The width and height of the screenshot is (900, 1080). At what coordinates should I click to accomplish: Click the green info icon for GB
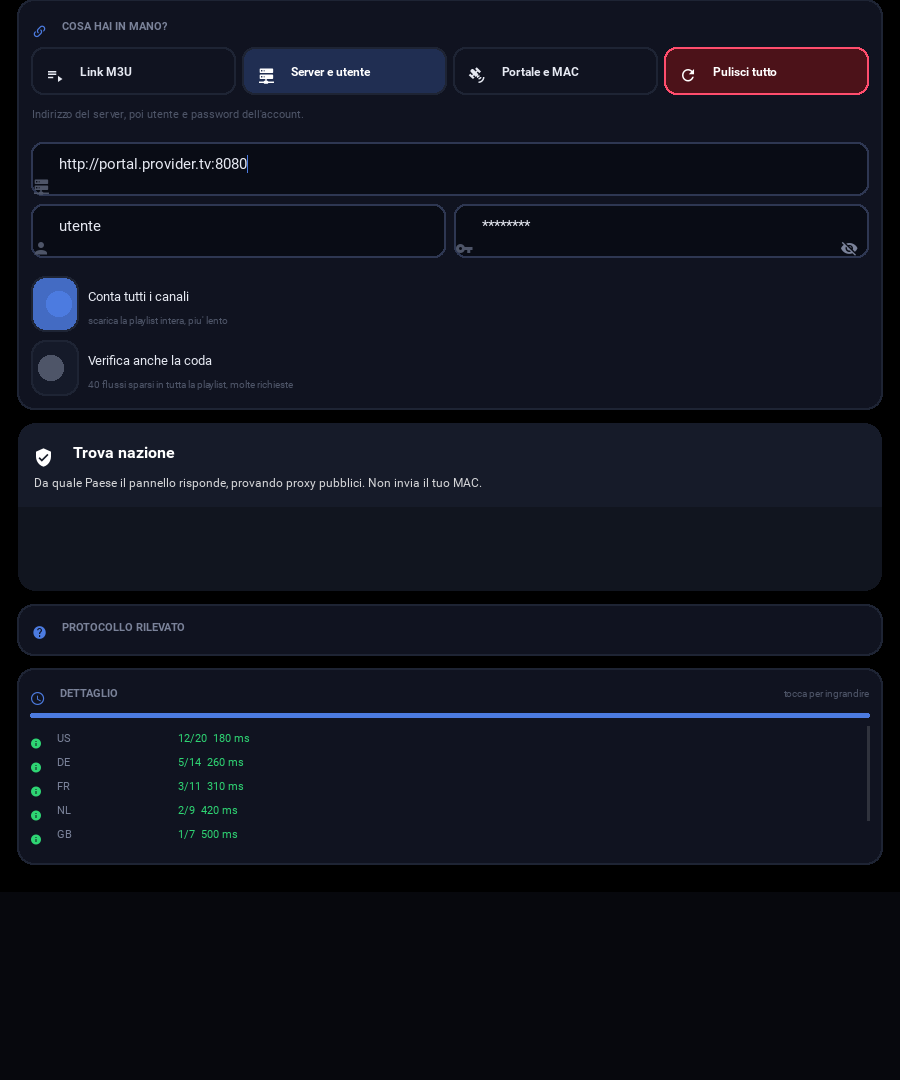click(x=36, y=840)
